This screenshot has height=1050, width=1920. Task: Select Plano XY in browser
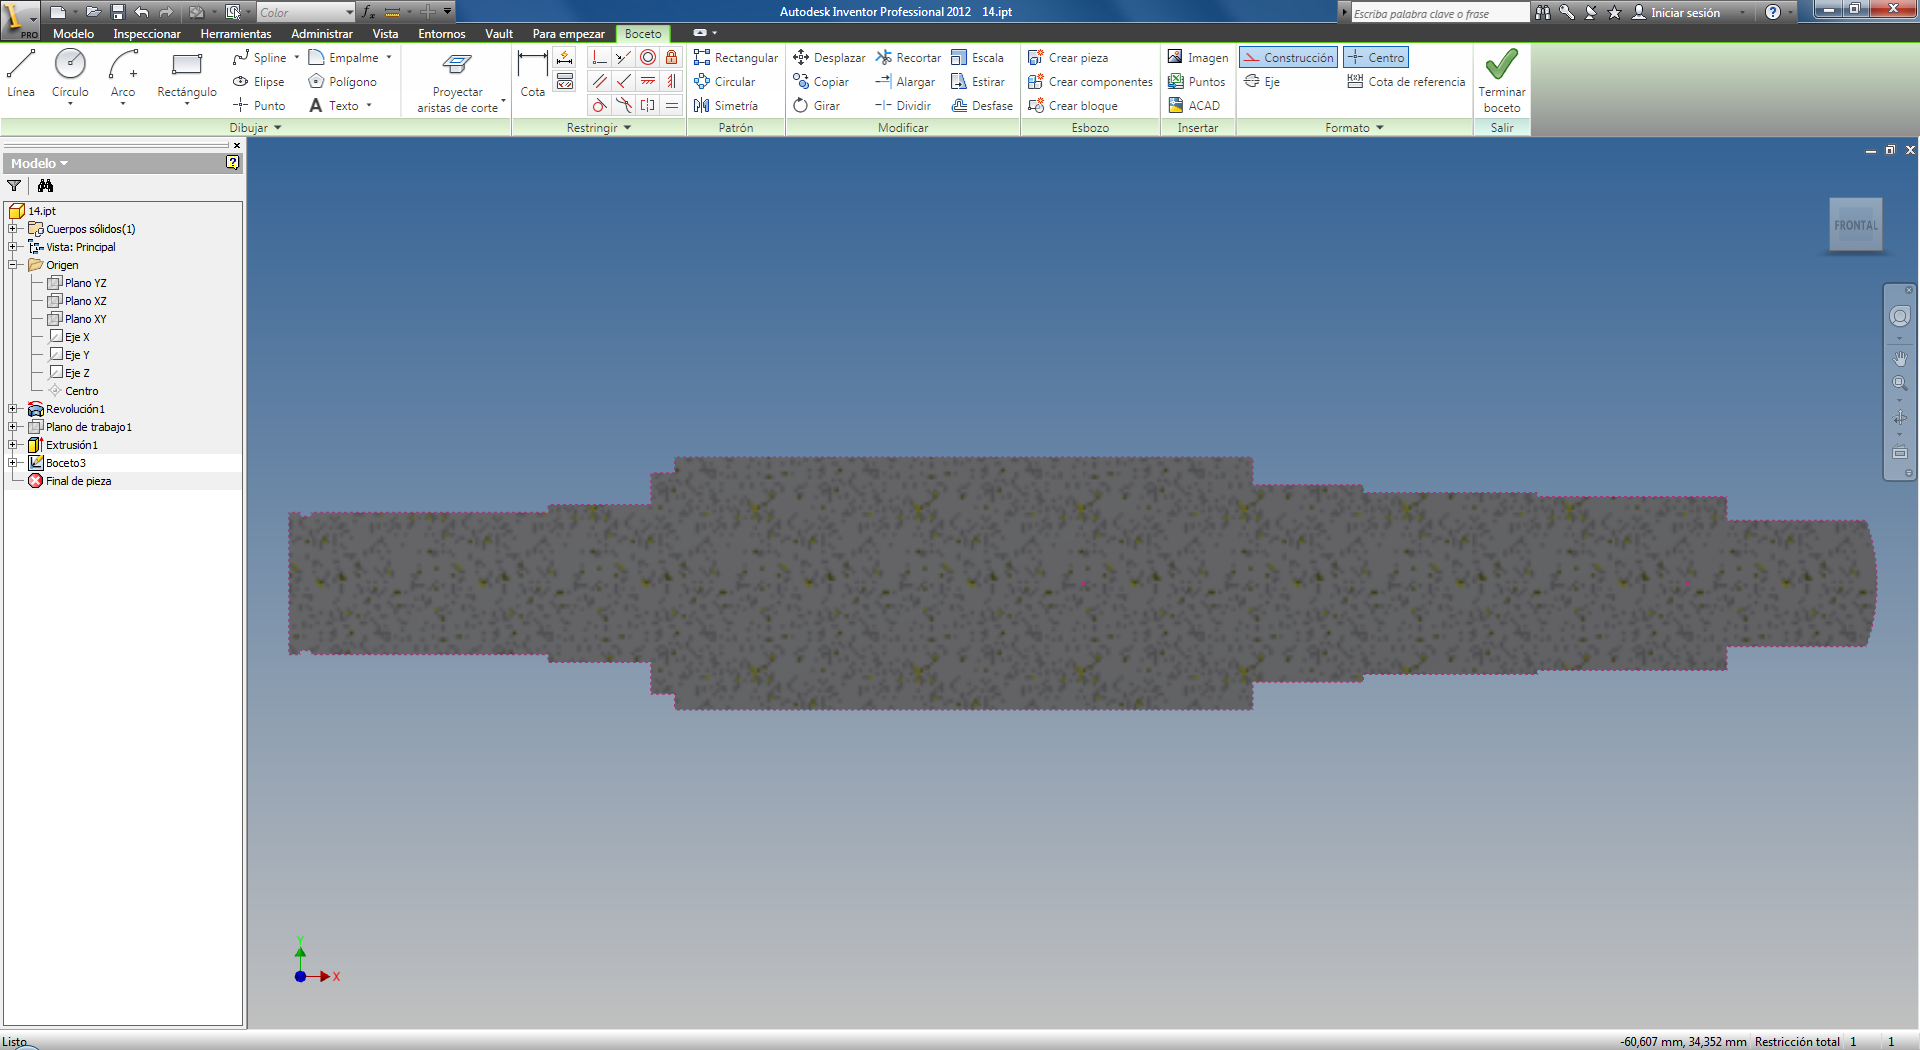[x=77, y=319]
